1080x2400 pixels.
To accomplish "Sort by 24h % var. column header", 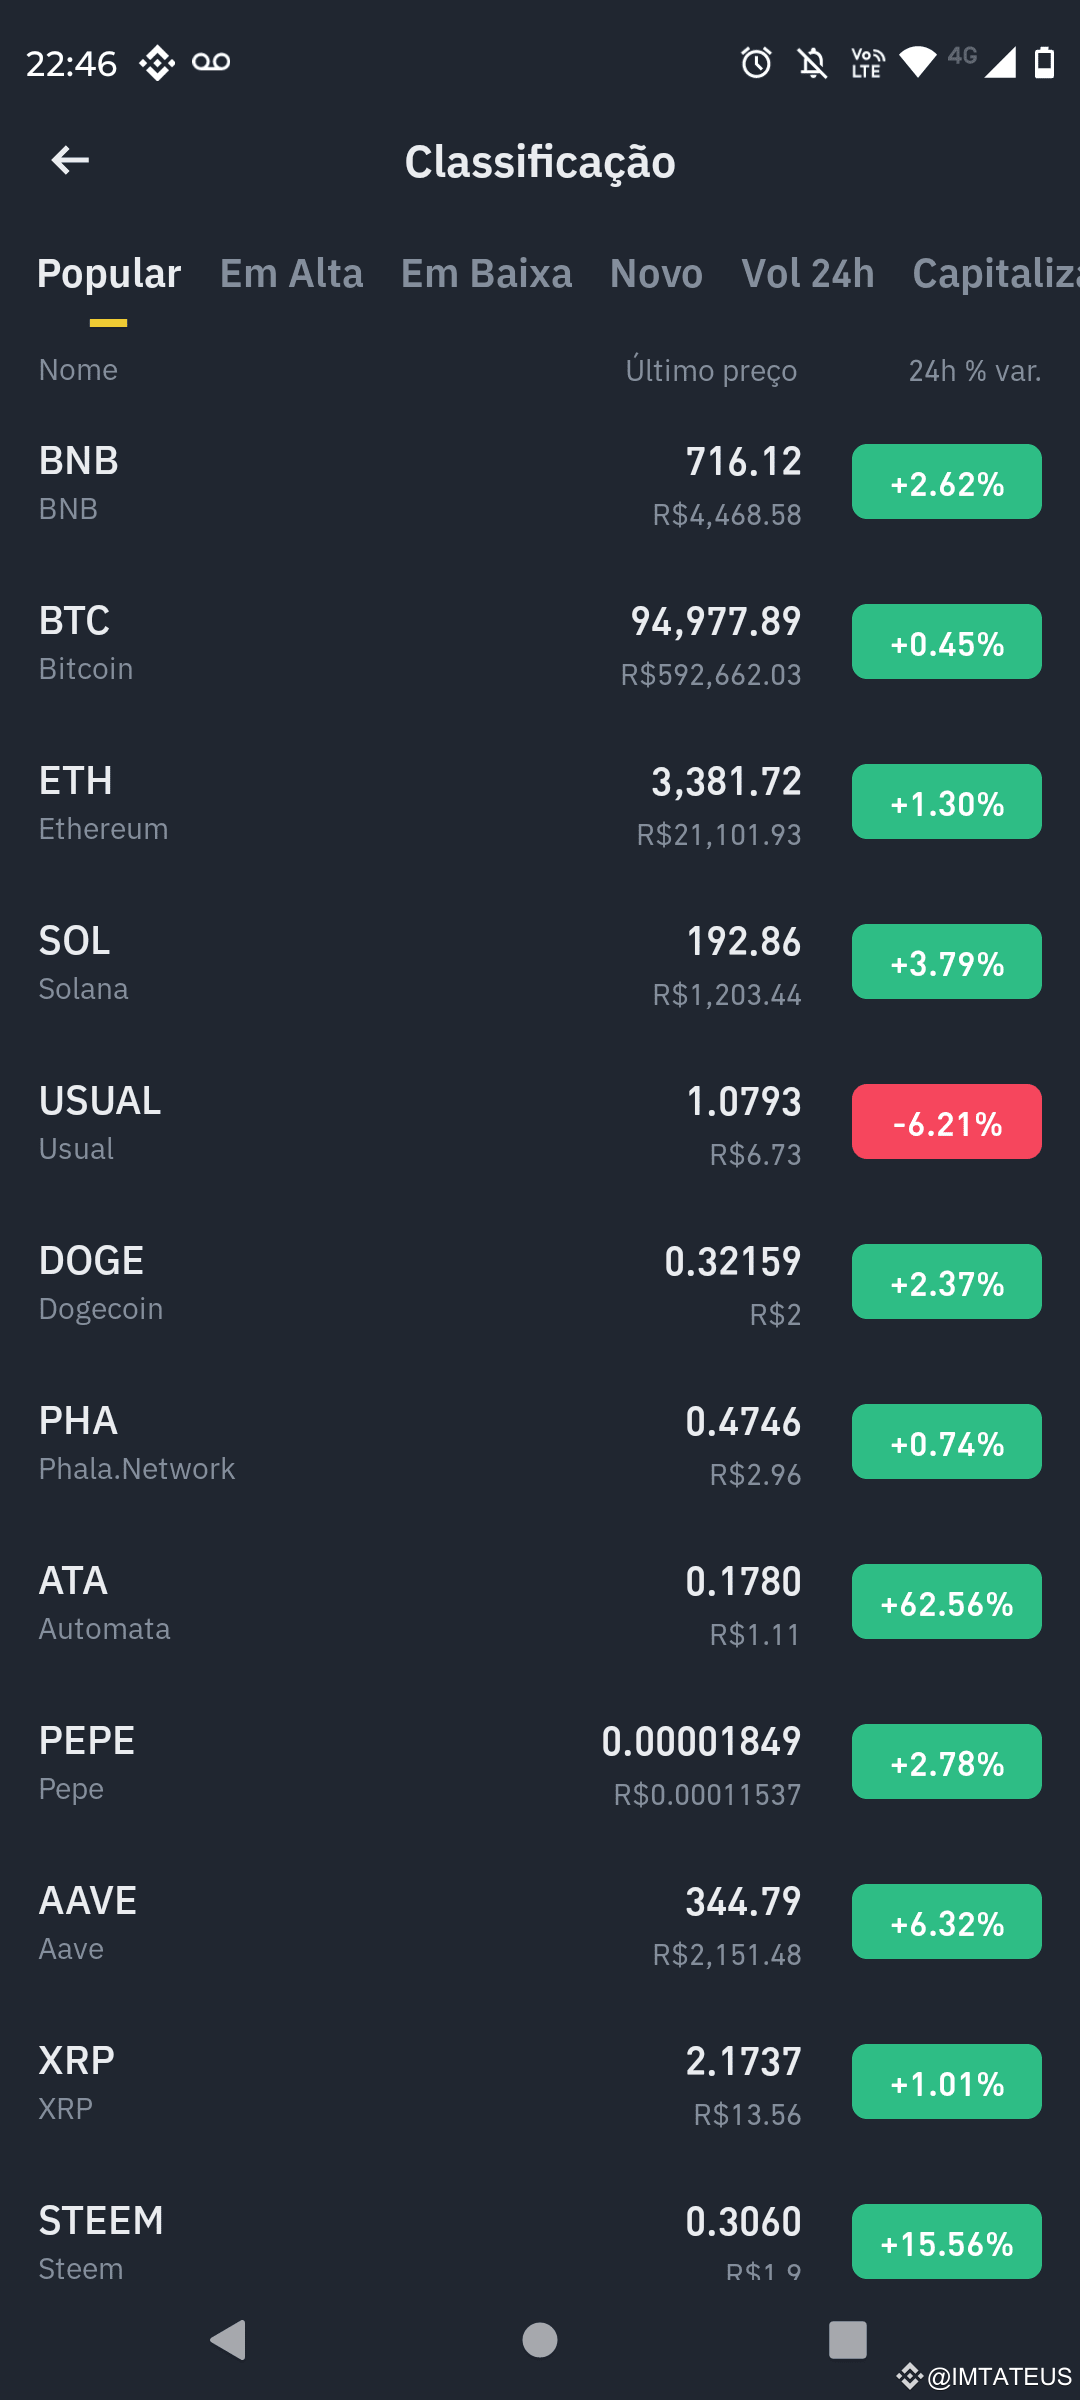I will click(975, 371).
